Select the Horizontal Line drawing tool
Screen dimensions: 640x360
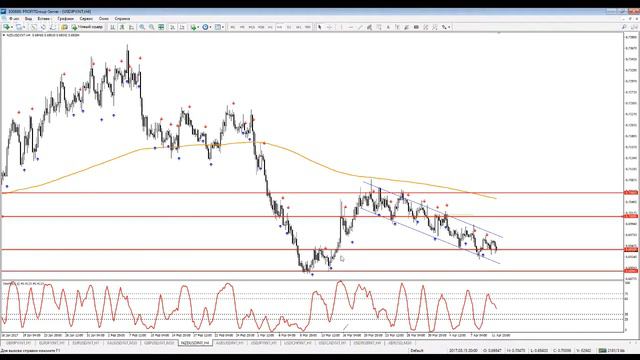tap(350, 27)
